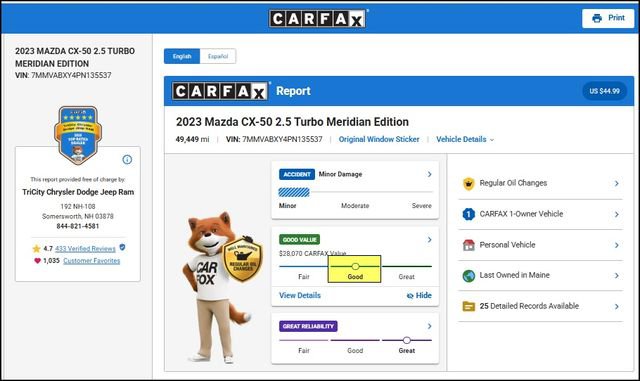Click the dealer phone number 844-821-4581
The height and width of the screenshot is (381, 640).
coord(78,226)
